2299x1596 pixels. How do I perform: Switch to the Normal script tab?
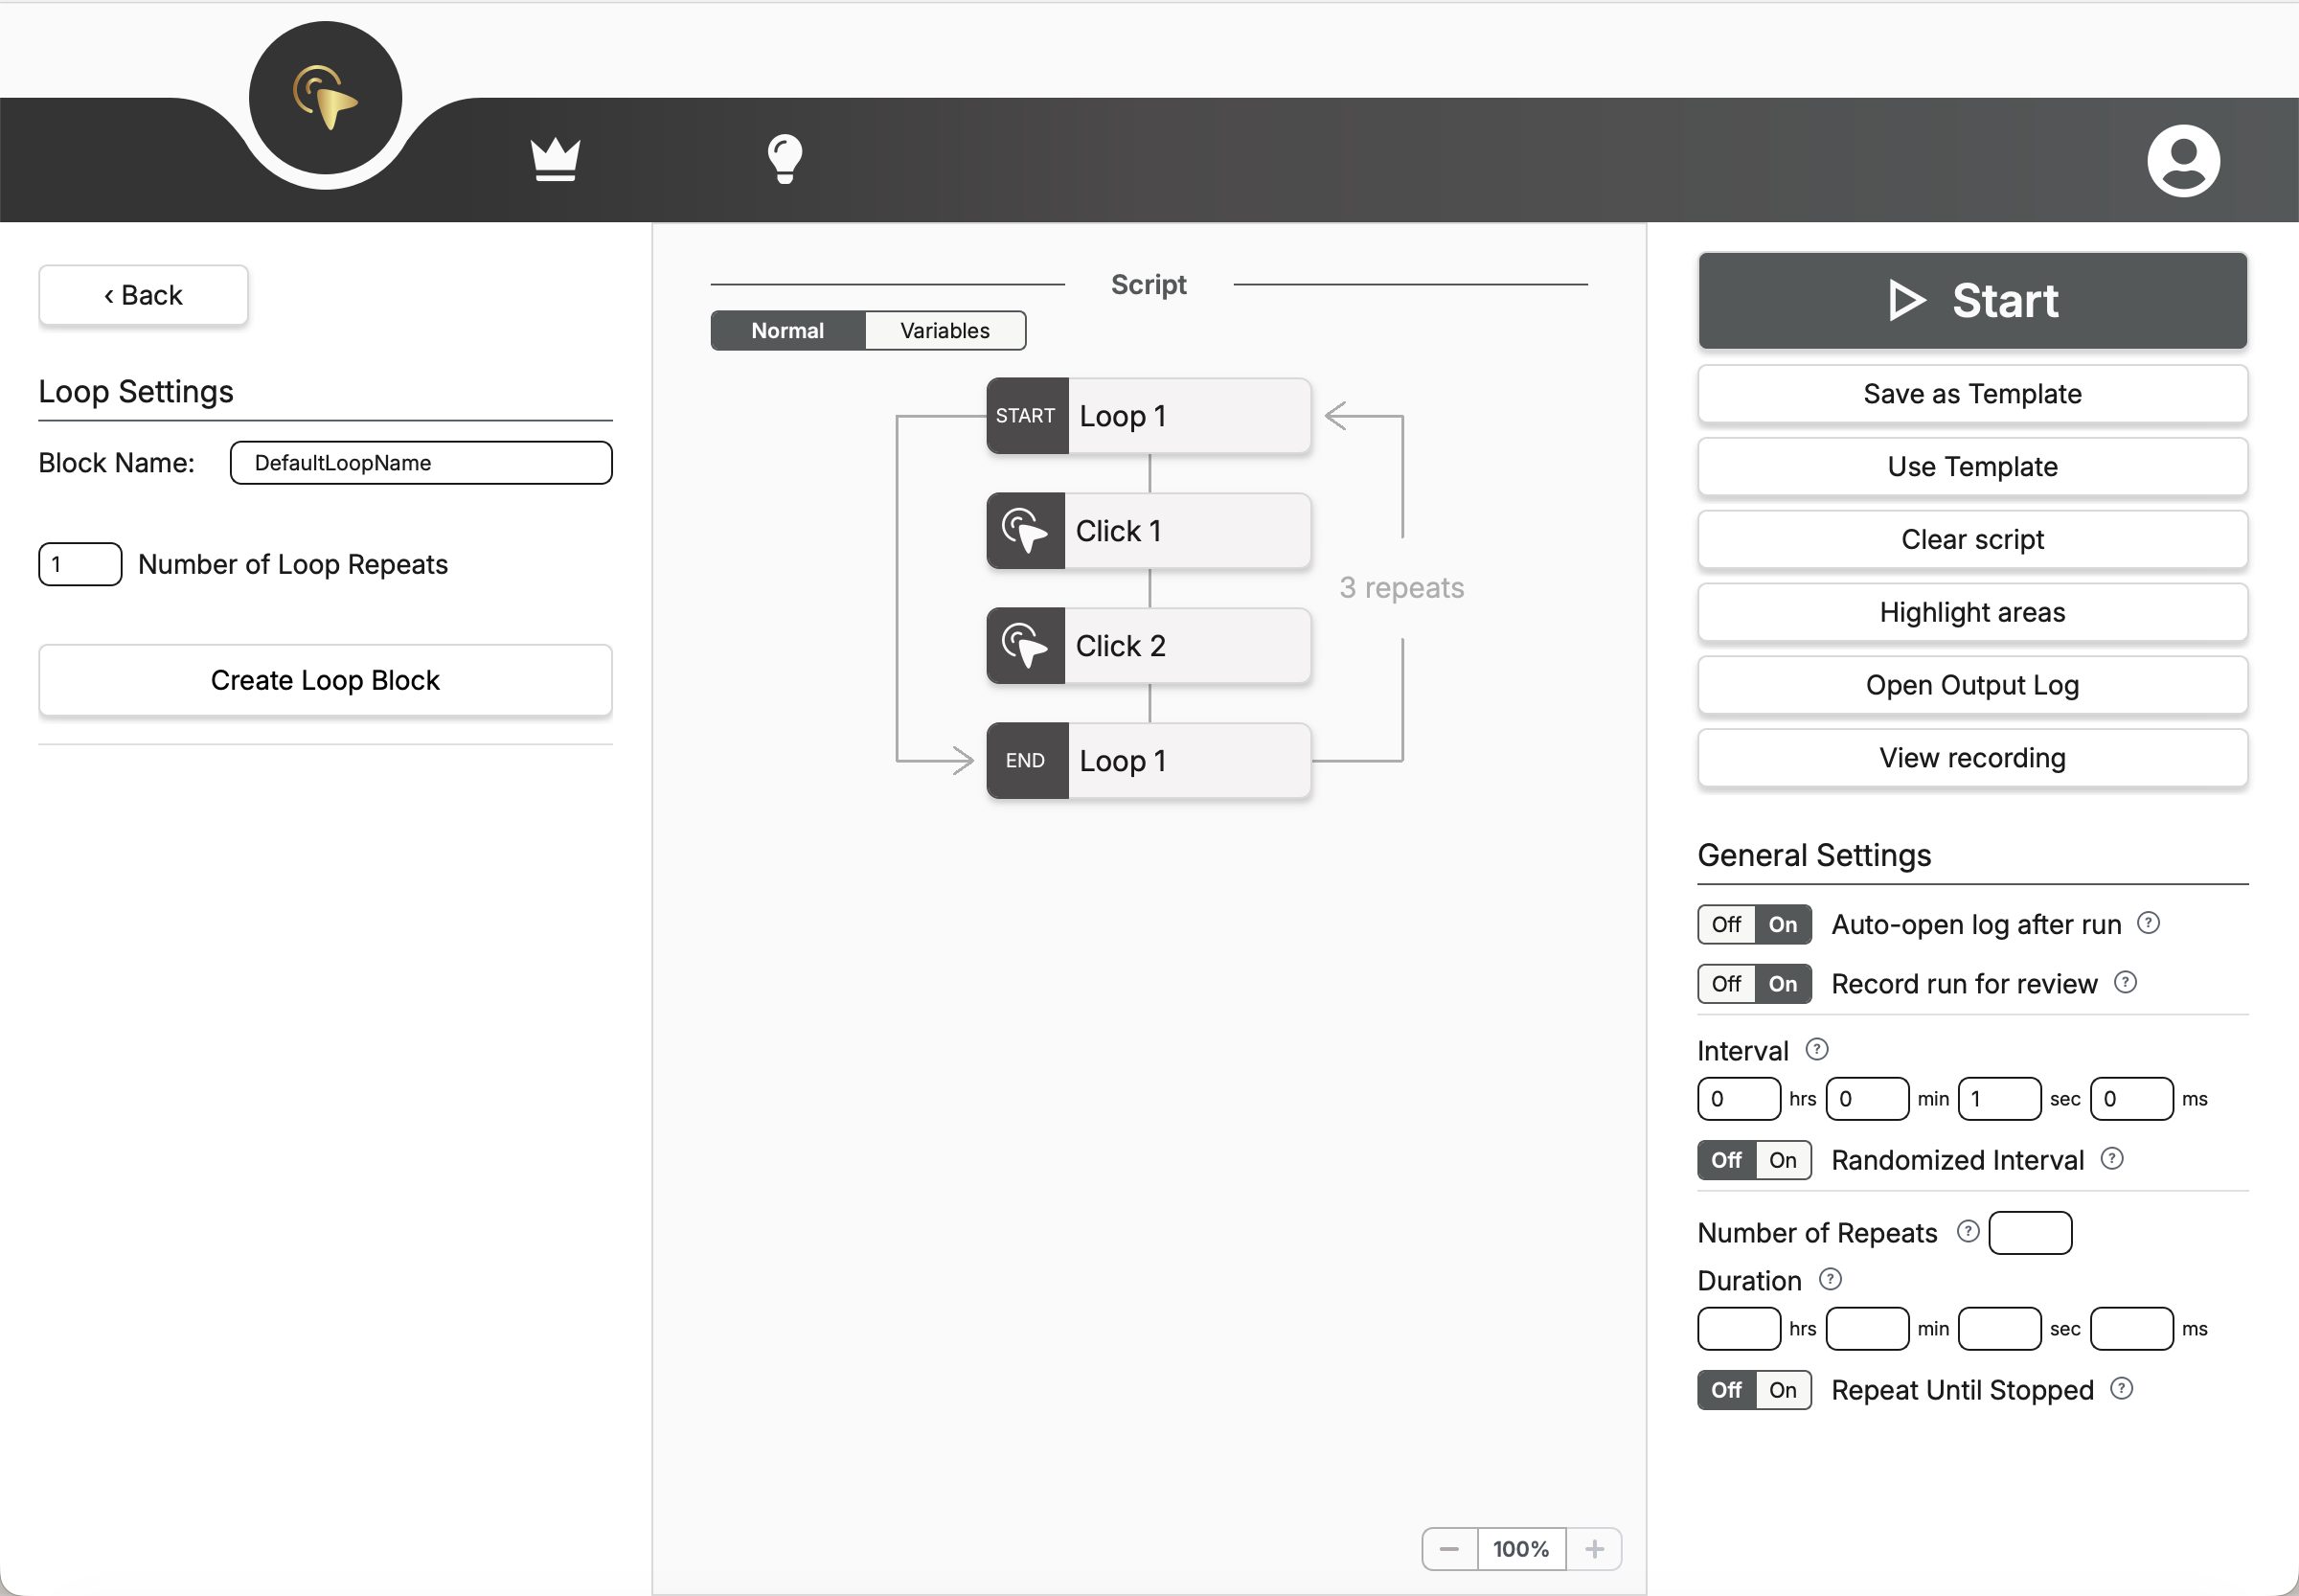point(788,331)
